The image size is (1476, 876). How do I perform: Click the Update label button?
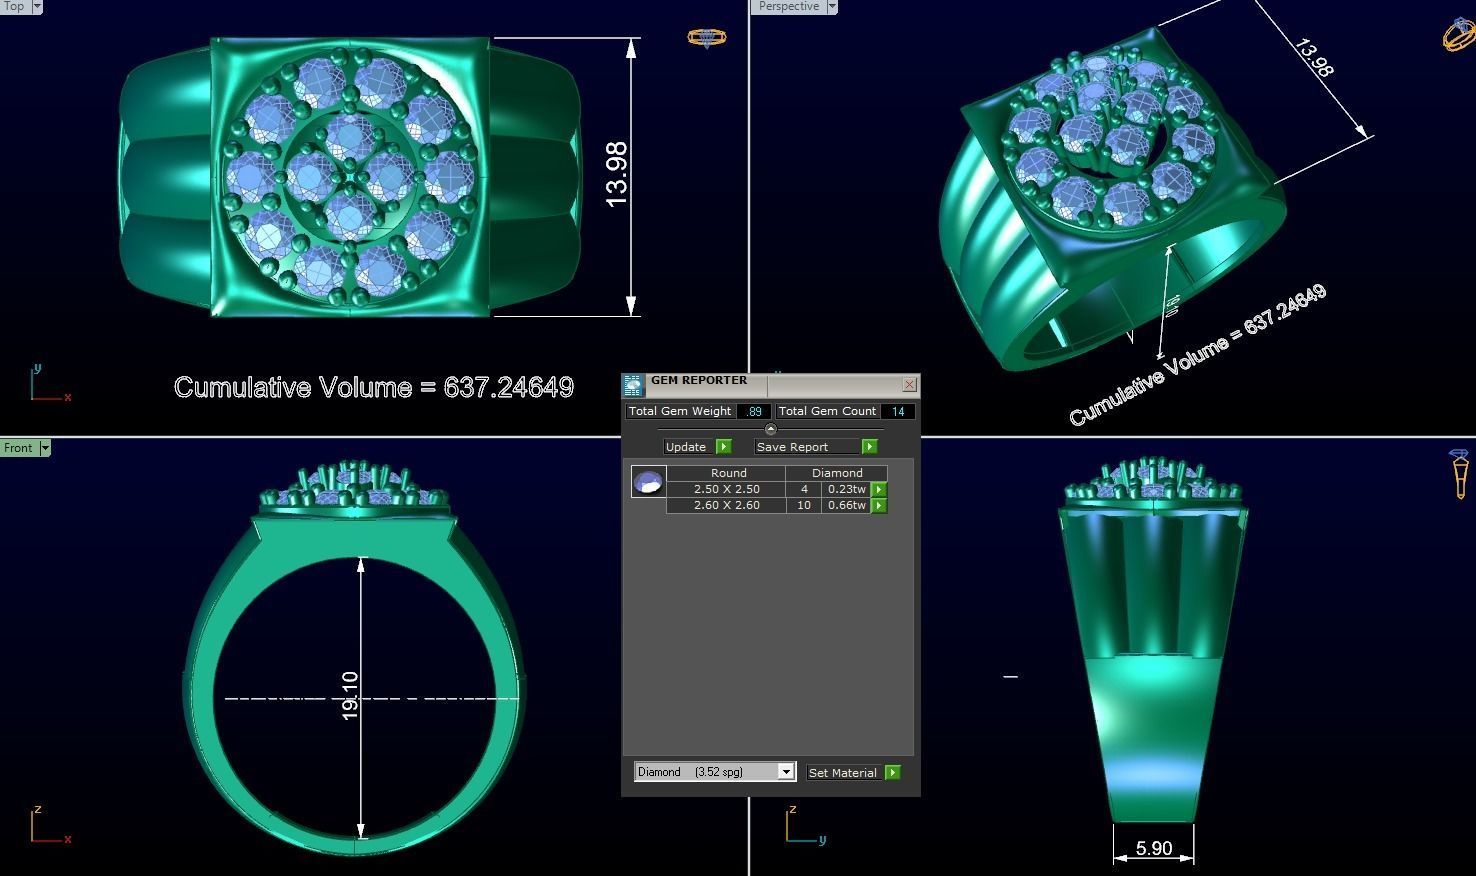point(689,447)
